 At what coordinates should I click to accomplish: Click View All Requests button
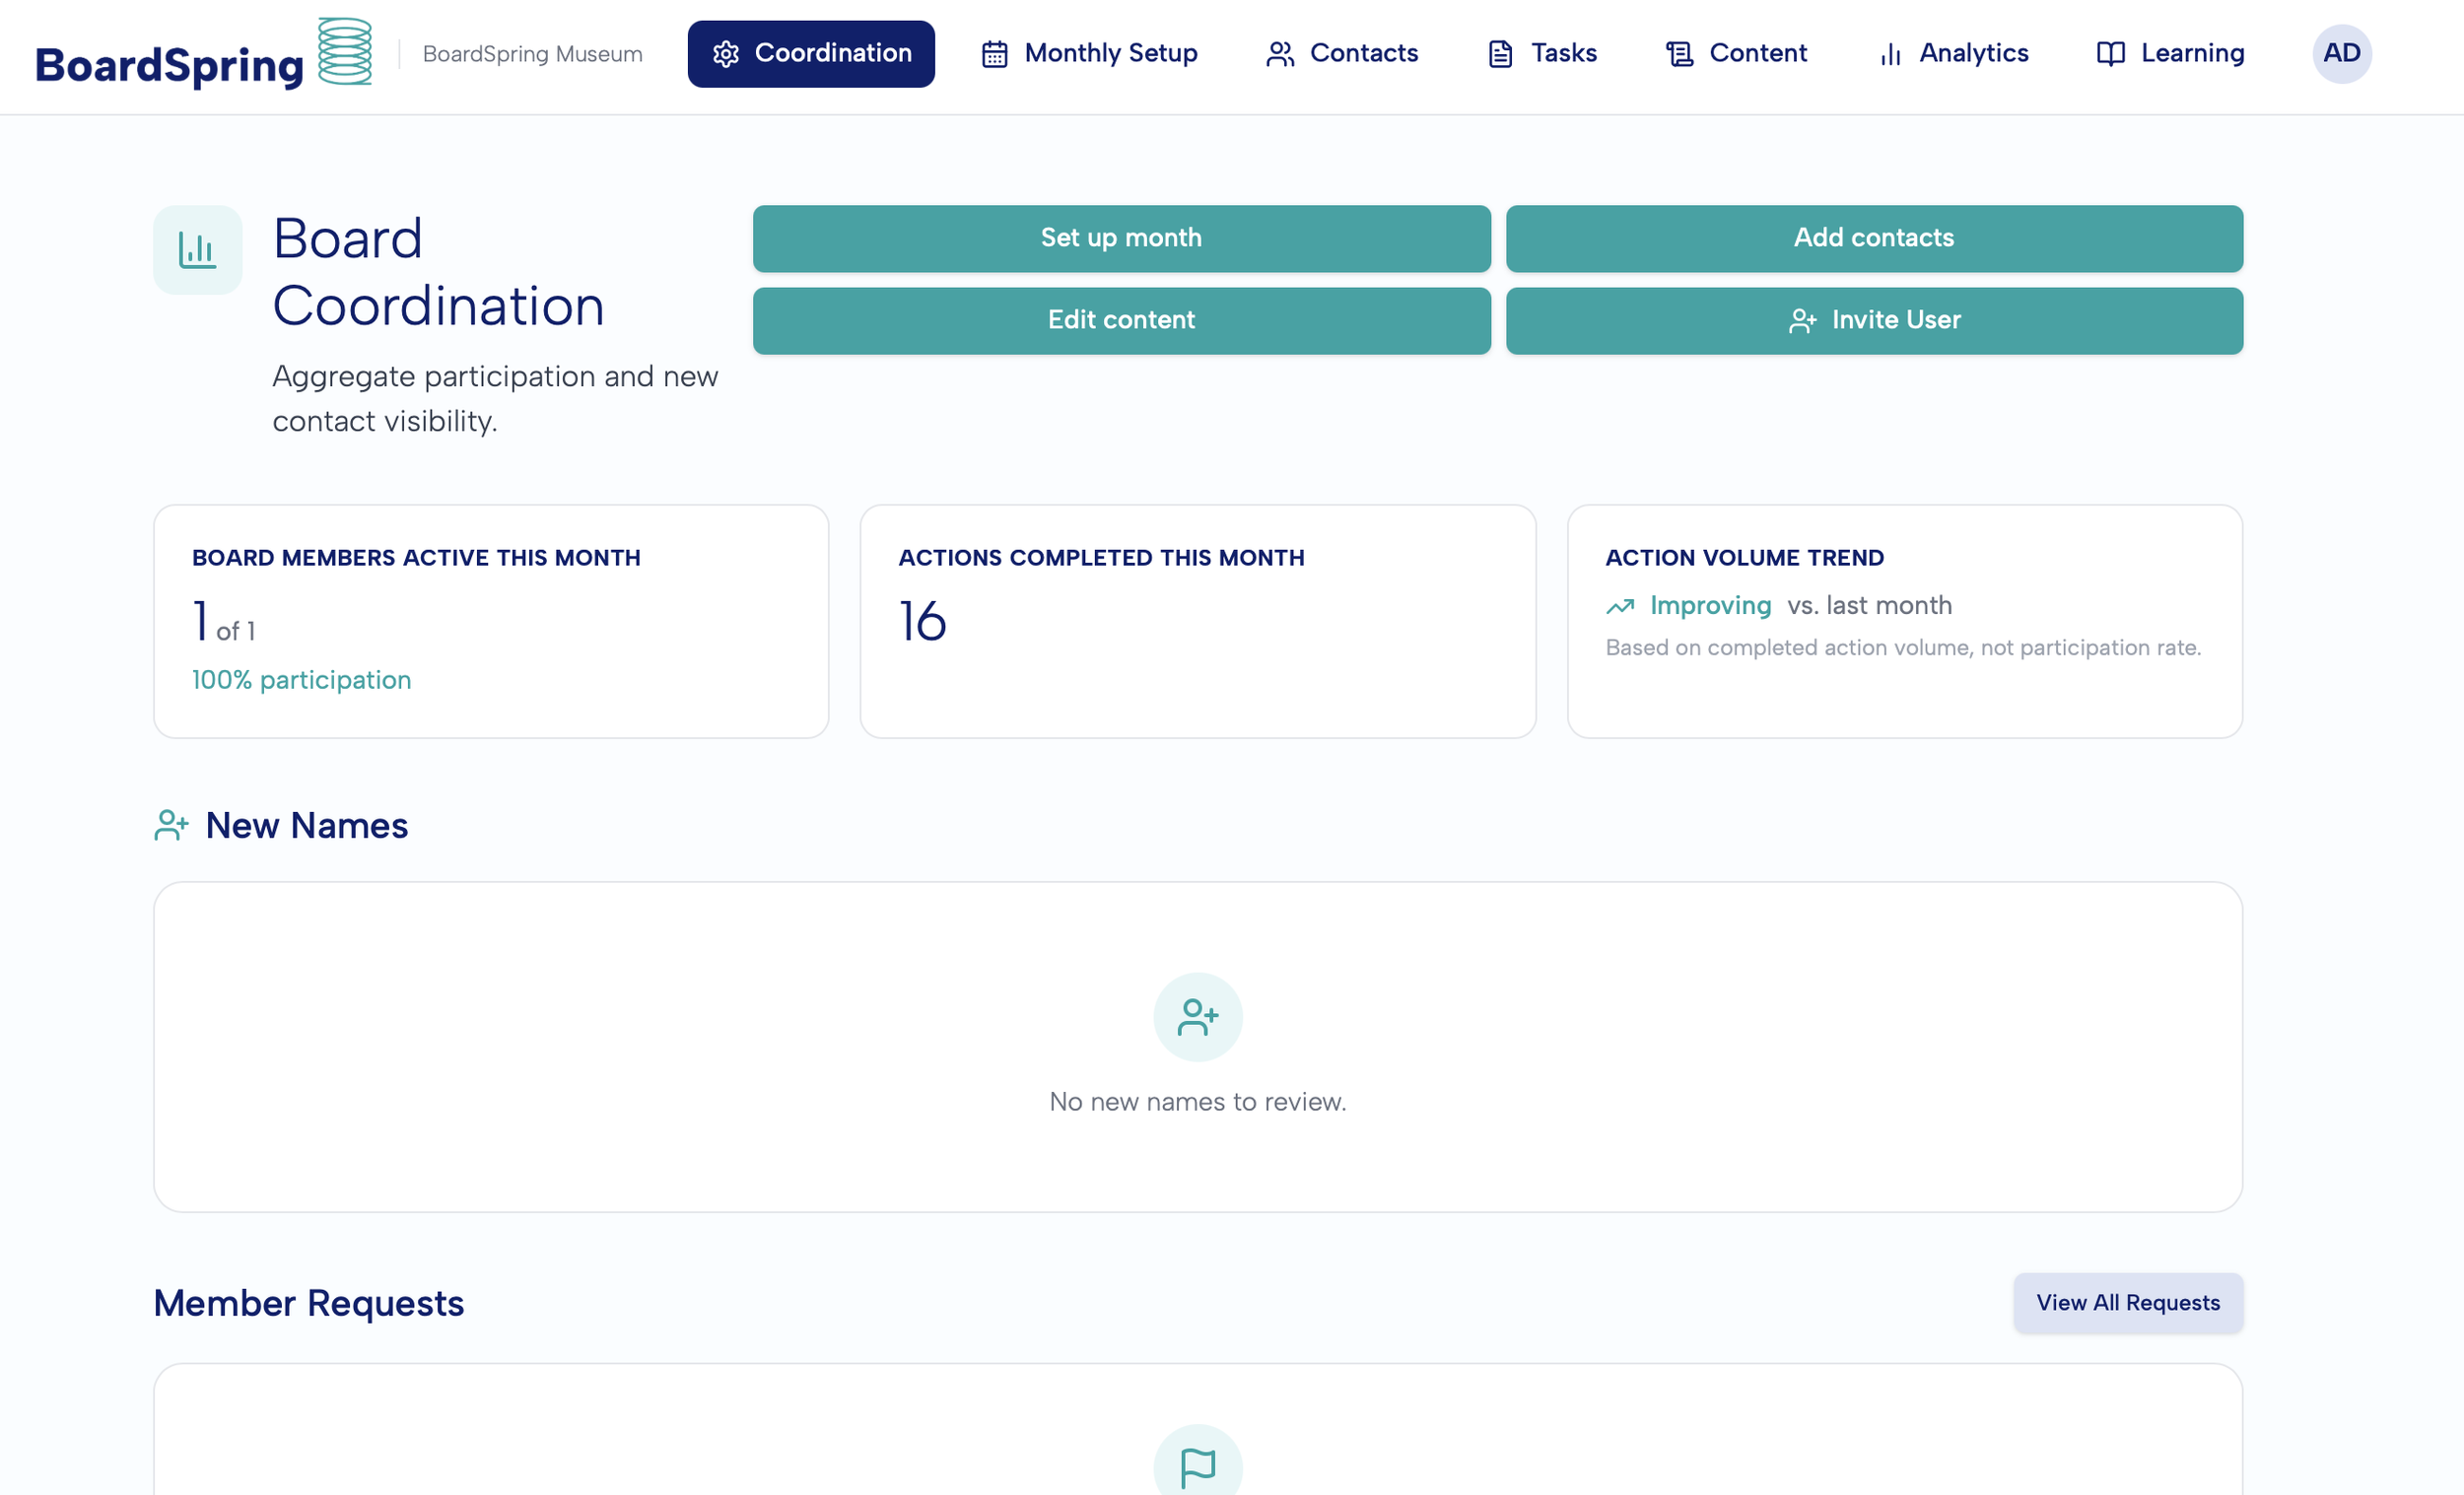2128,1302
